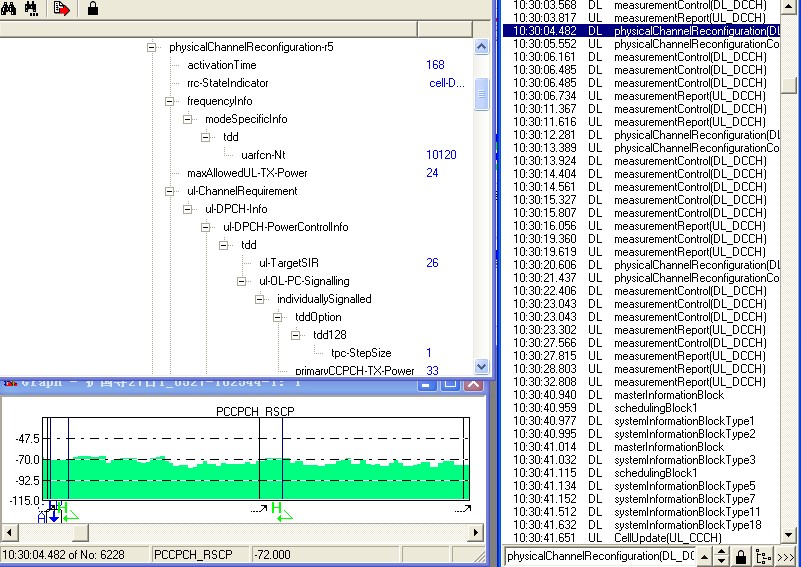
Task: Click the export icon with red arrow
Action: tap(62, 9)
